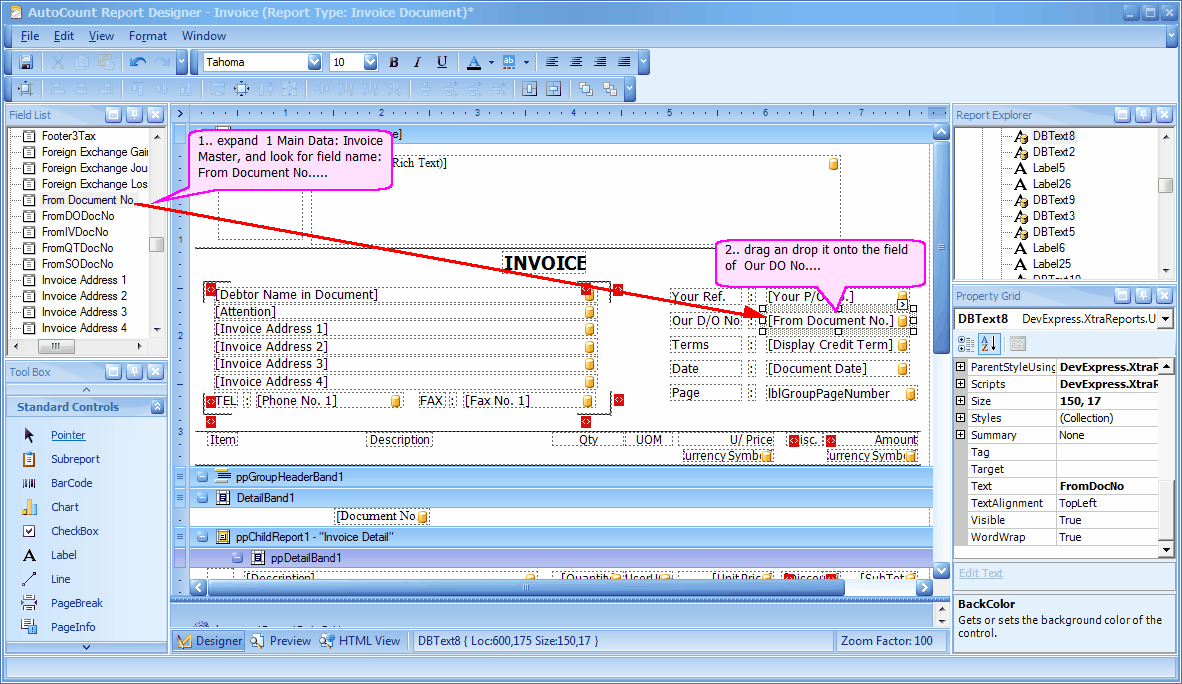1182x684 pixels.
Task: Center-align text in formatting toolbar
Action: click(576, 62)
